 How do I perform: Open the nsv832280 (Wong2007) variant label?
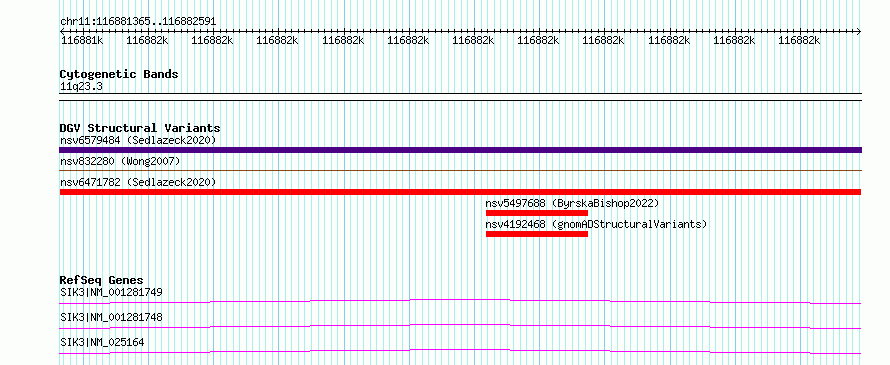pyautogui.click(x=120, y=162)
